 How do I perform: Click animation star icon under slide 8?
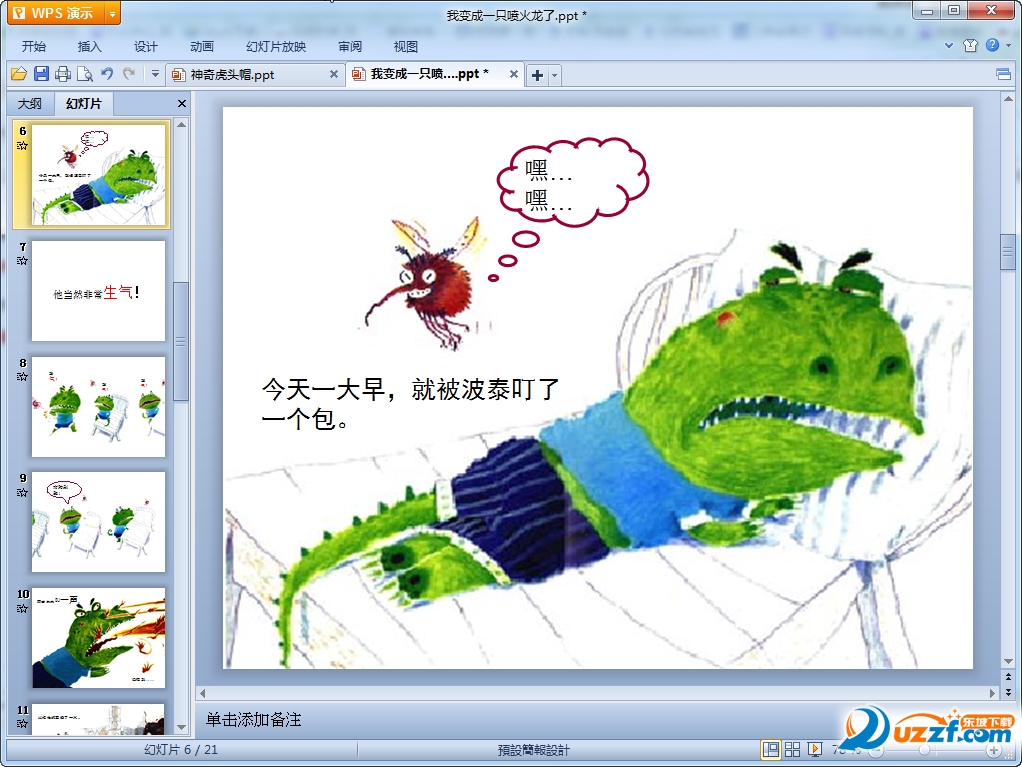tap(22, 377)
